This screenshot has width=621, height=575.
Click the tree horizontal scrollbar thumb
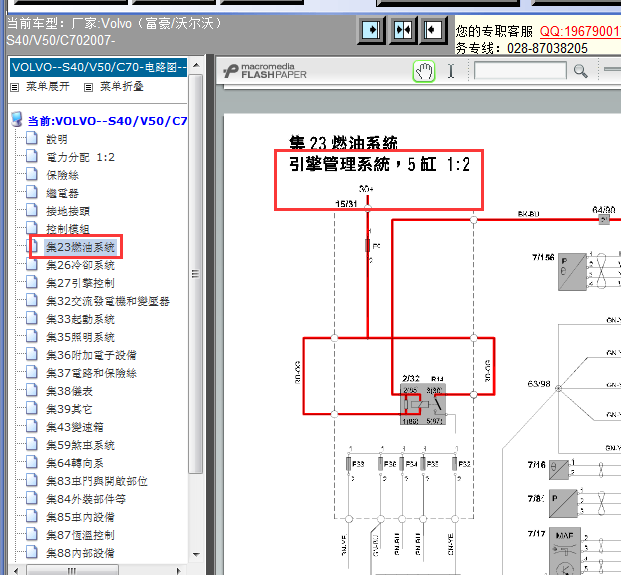coord(72,570)
